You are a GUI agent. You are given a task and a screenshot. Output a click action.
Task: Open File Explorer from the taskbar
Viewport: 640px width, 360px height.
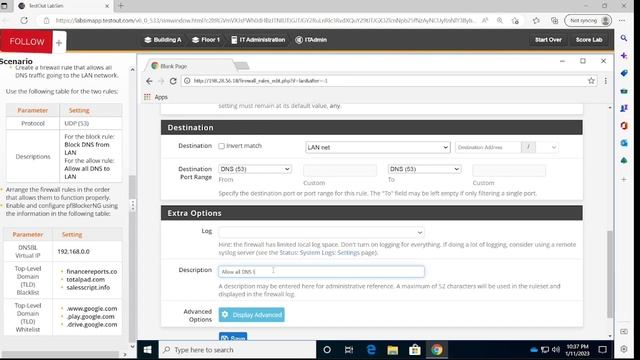pyautogui.click(x=393, y=350)
